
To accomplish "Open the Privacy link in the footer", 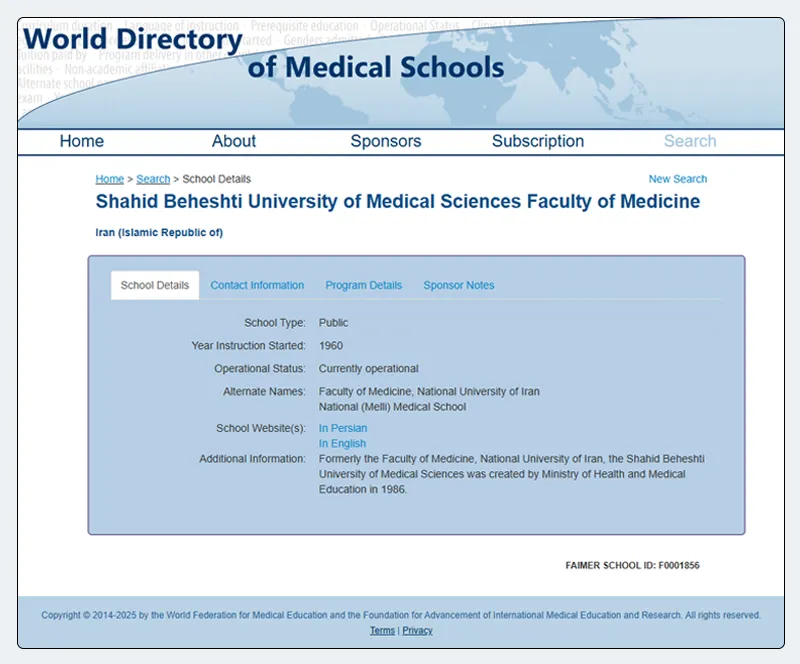I will click(418, 631).
